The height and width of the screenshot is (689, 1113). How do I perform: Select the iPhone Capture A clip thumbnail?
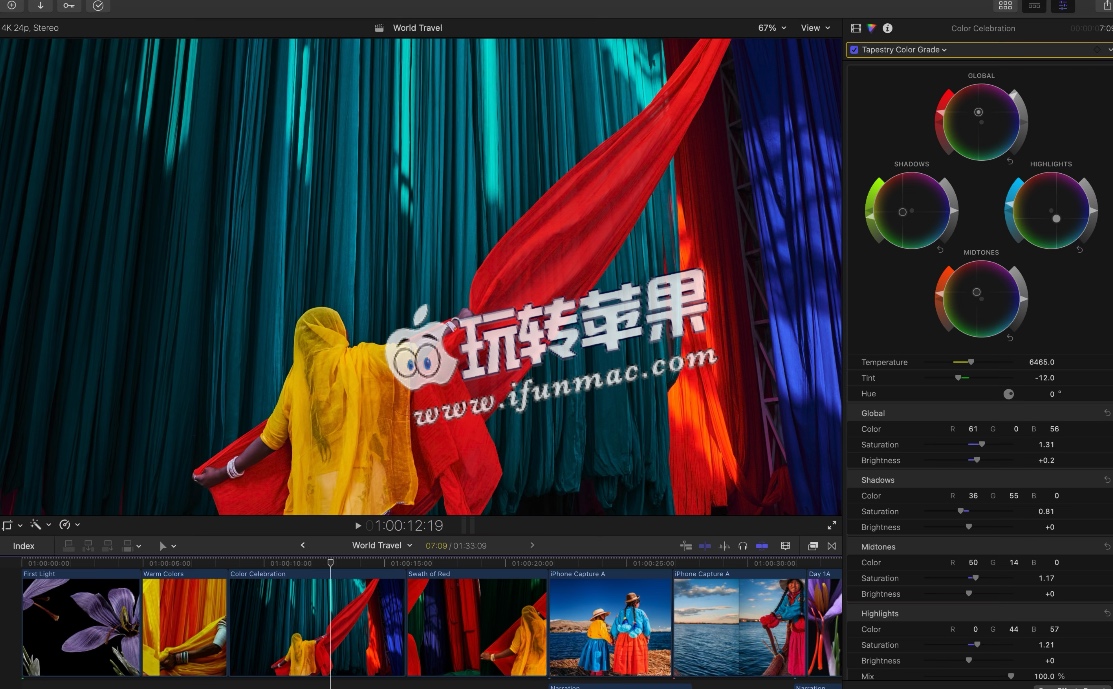click(x=610, y=626)
